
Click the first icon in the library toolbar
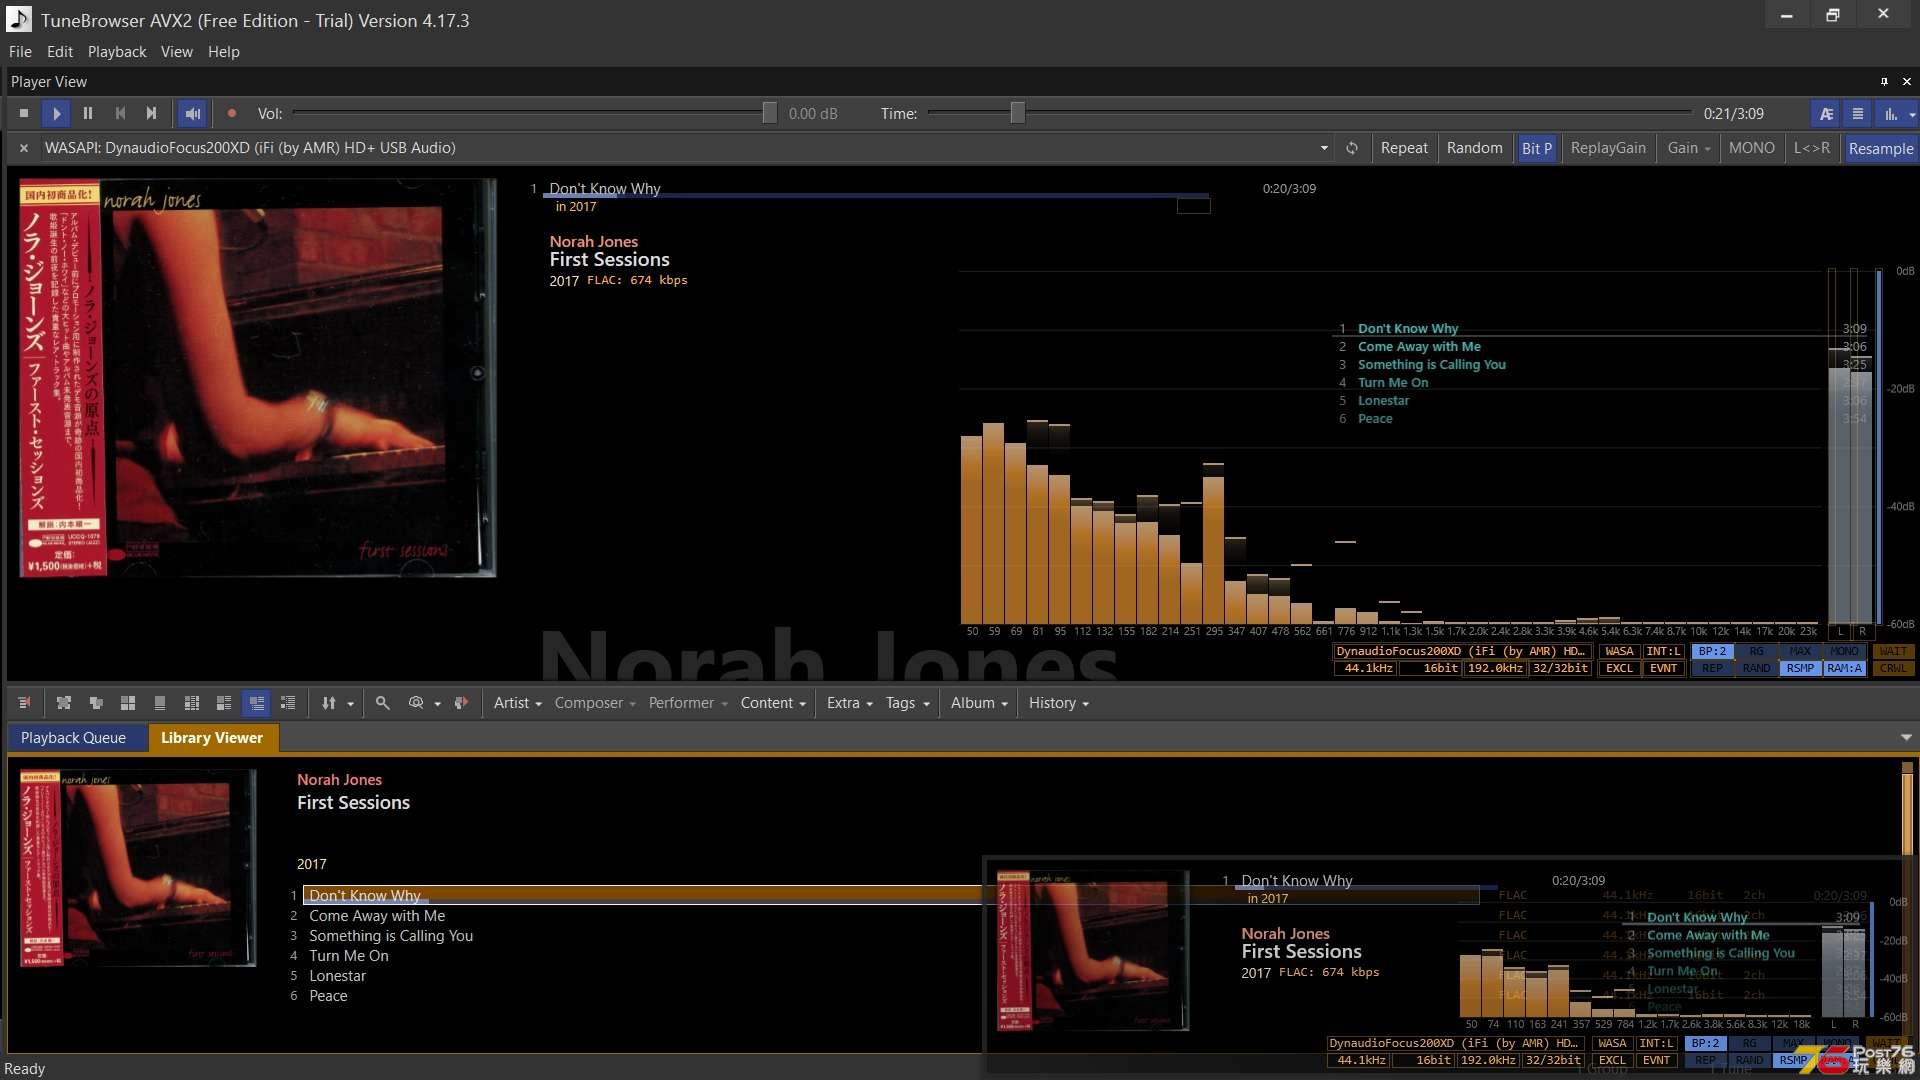(x=24, y=703)
